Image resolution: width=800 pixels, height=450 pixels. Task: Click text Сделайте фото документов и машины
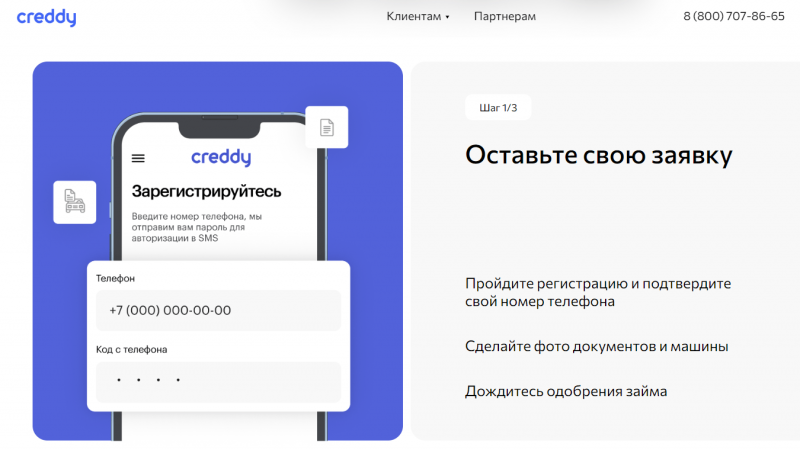(x=596, y=346)
